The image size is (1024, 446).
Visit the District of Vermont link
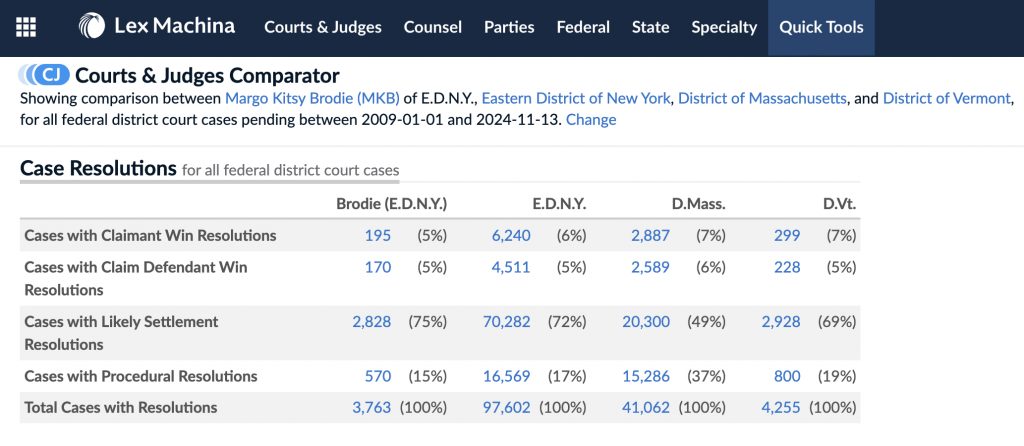point(947,98)
